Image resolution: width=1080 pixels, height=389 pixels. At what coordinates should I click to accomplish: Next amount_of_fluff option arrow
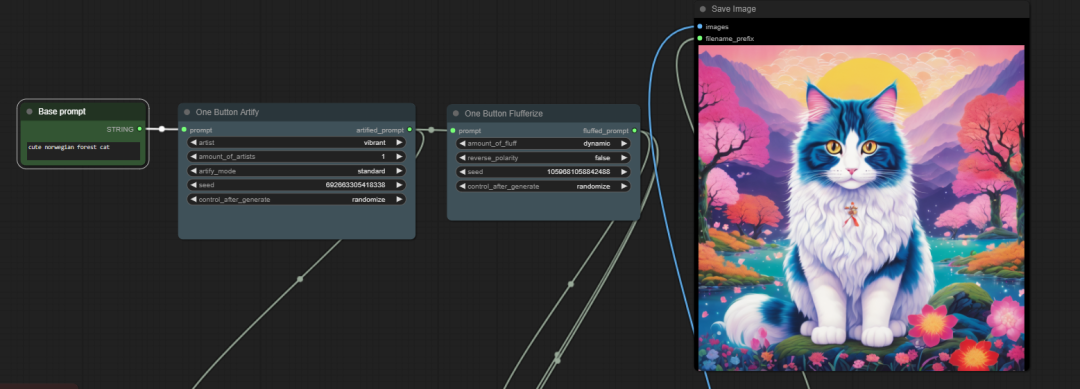[x=623, y=143]
